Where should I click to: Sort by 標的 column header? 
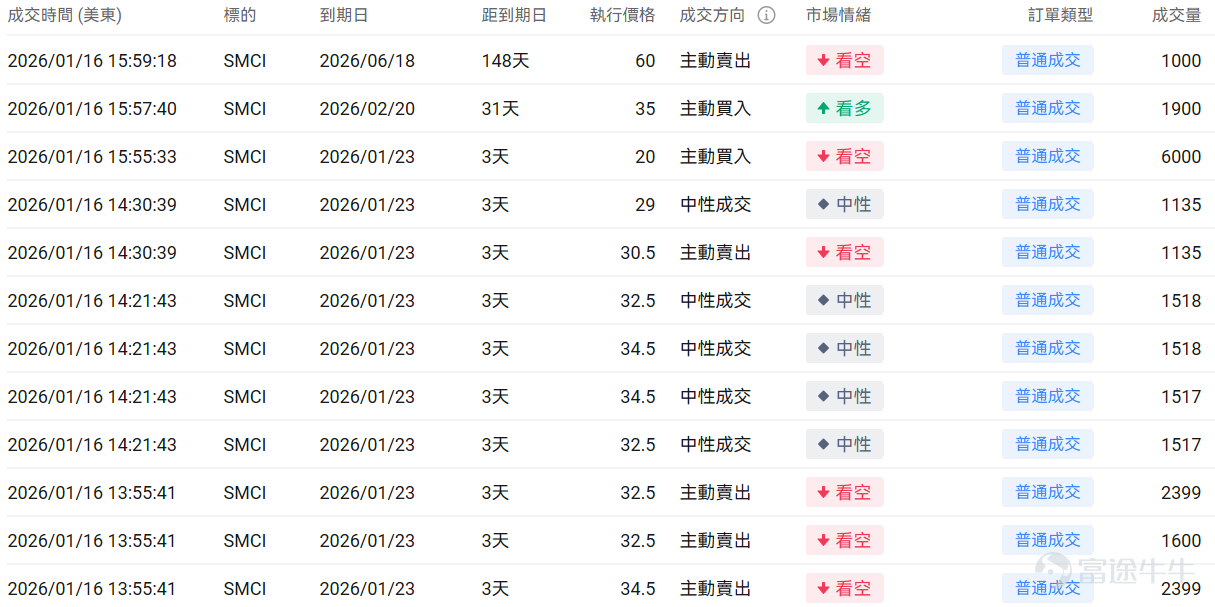coord(240,15)
